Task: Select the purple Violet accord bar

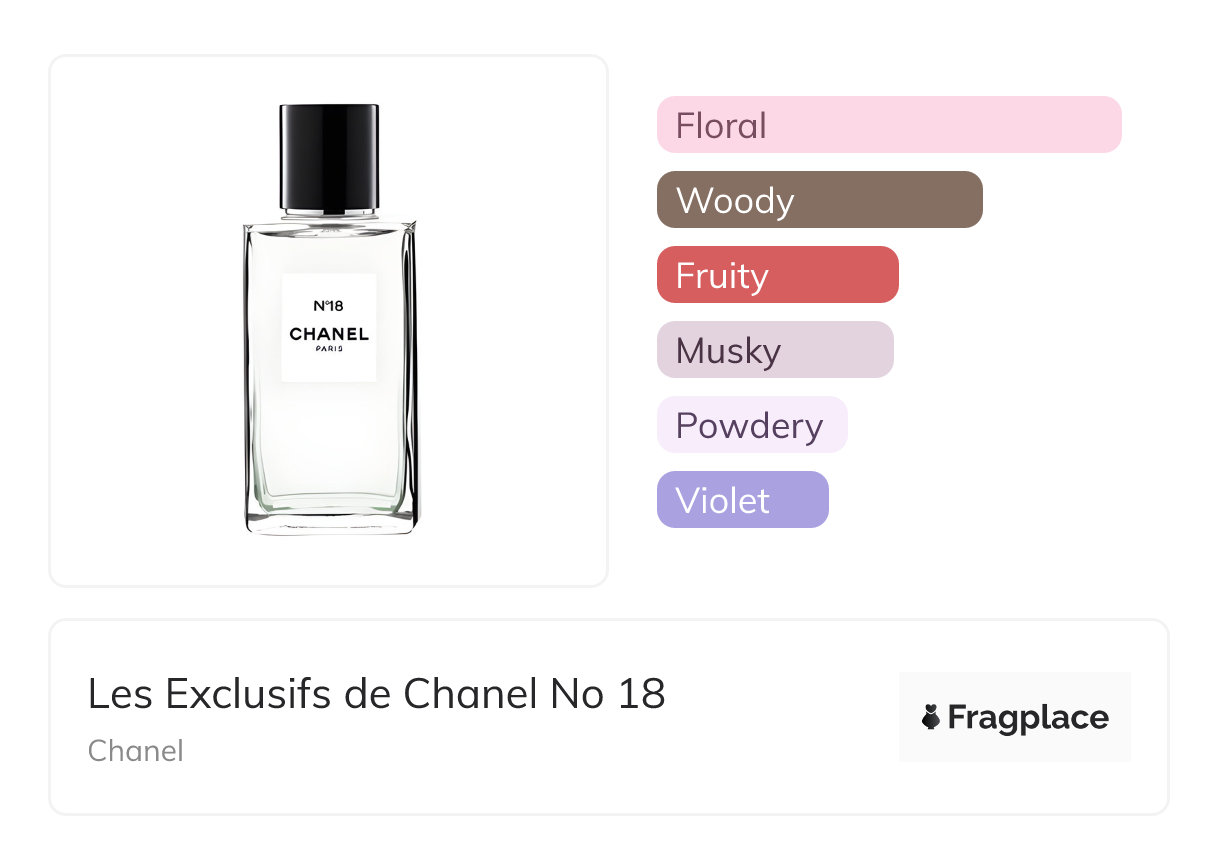Action: pos(742,500)
